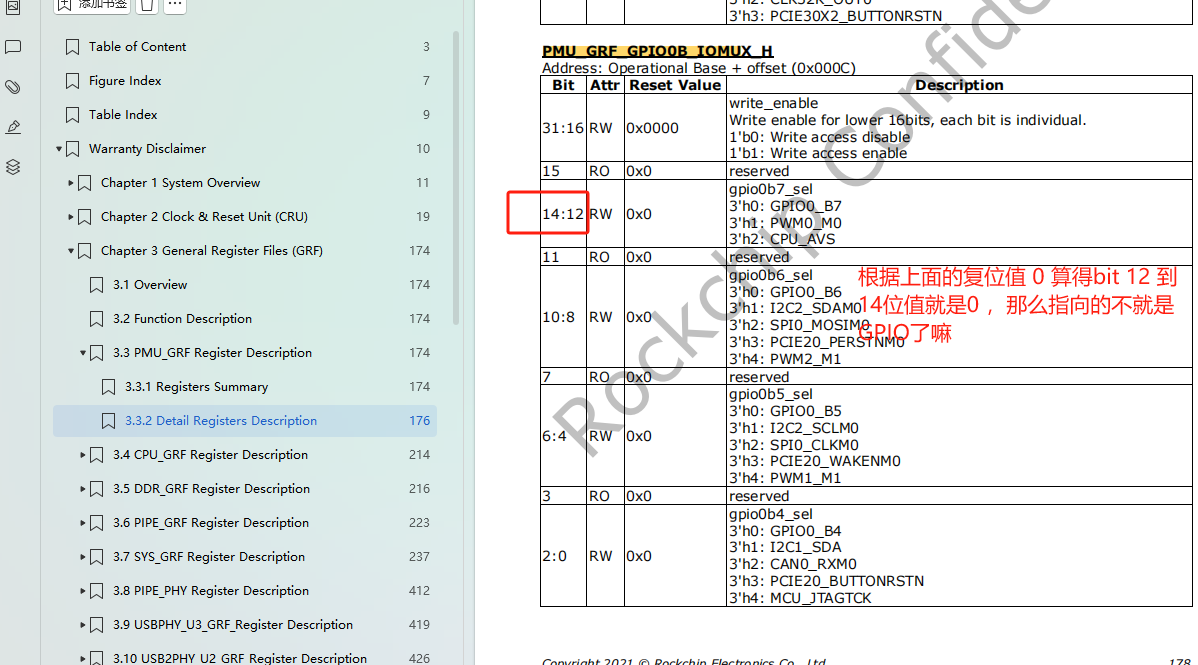Click PMU_GRF_GPIO0B_IOMUX_H register heading
The image size is (1198, 665).
coord(657,51)
